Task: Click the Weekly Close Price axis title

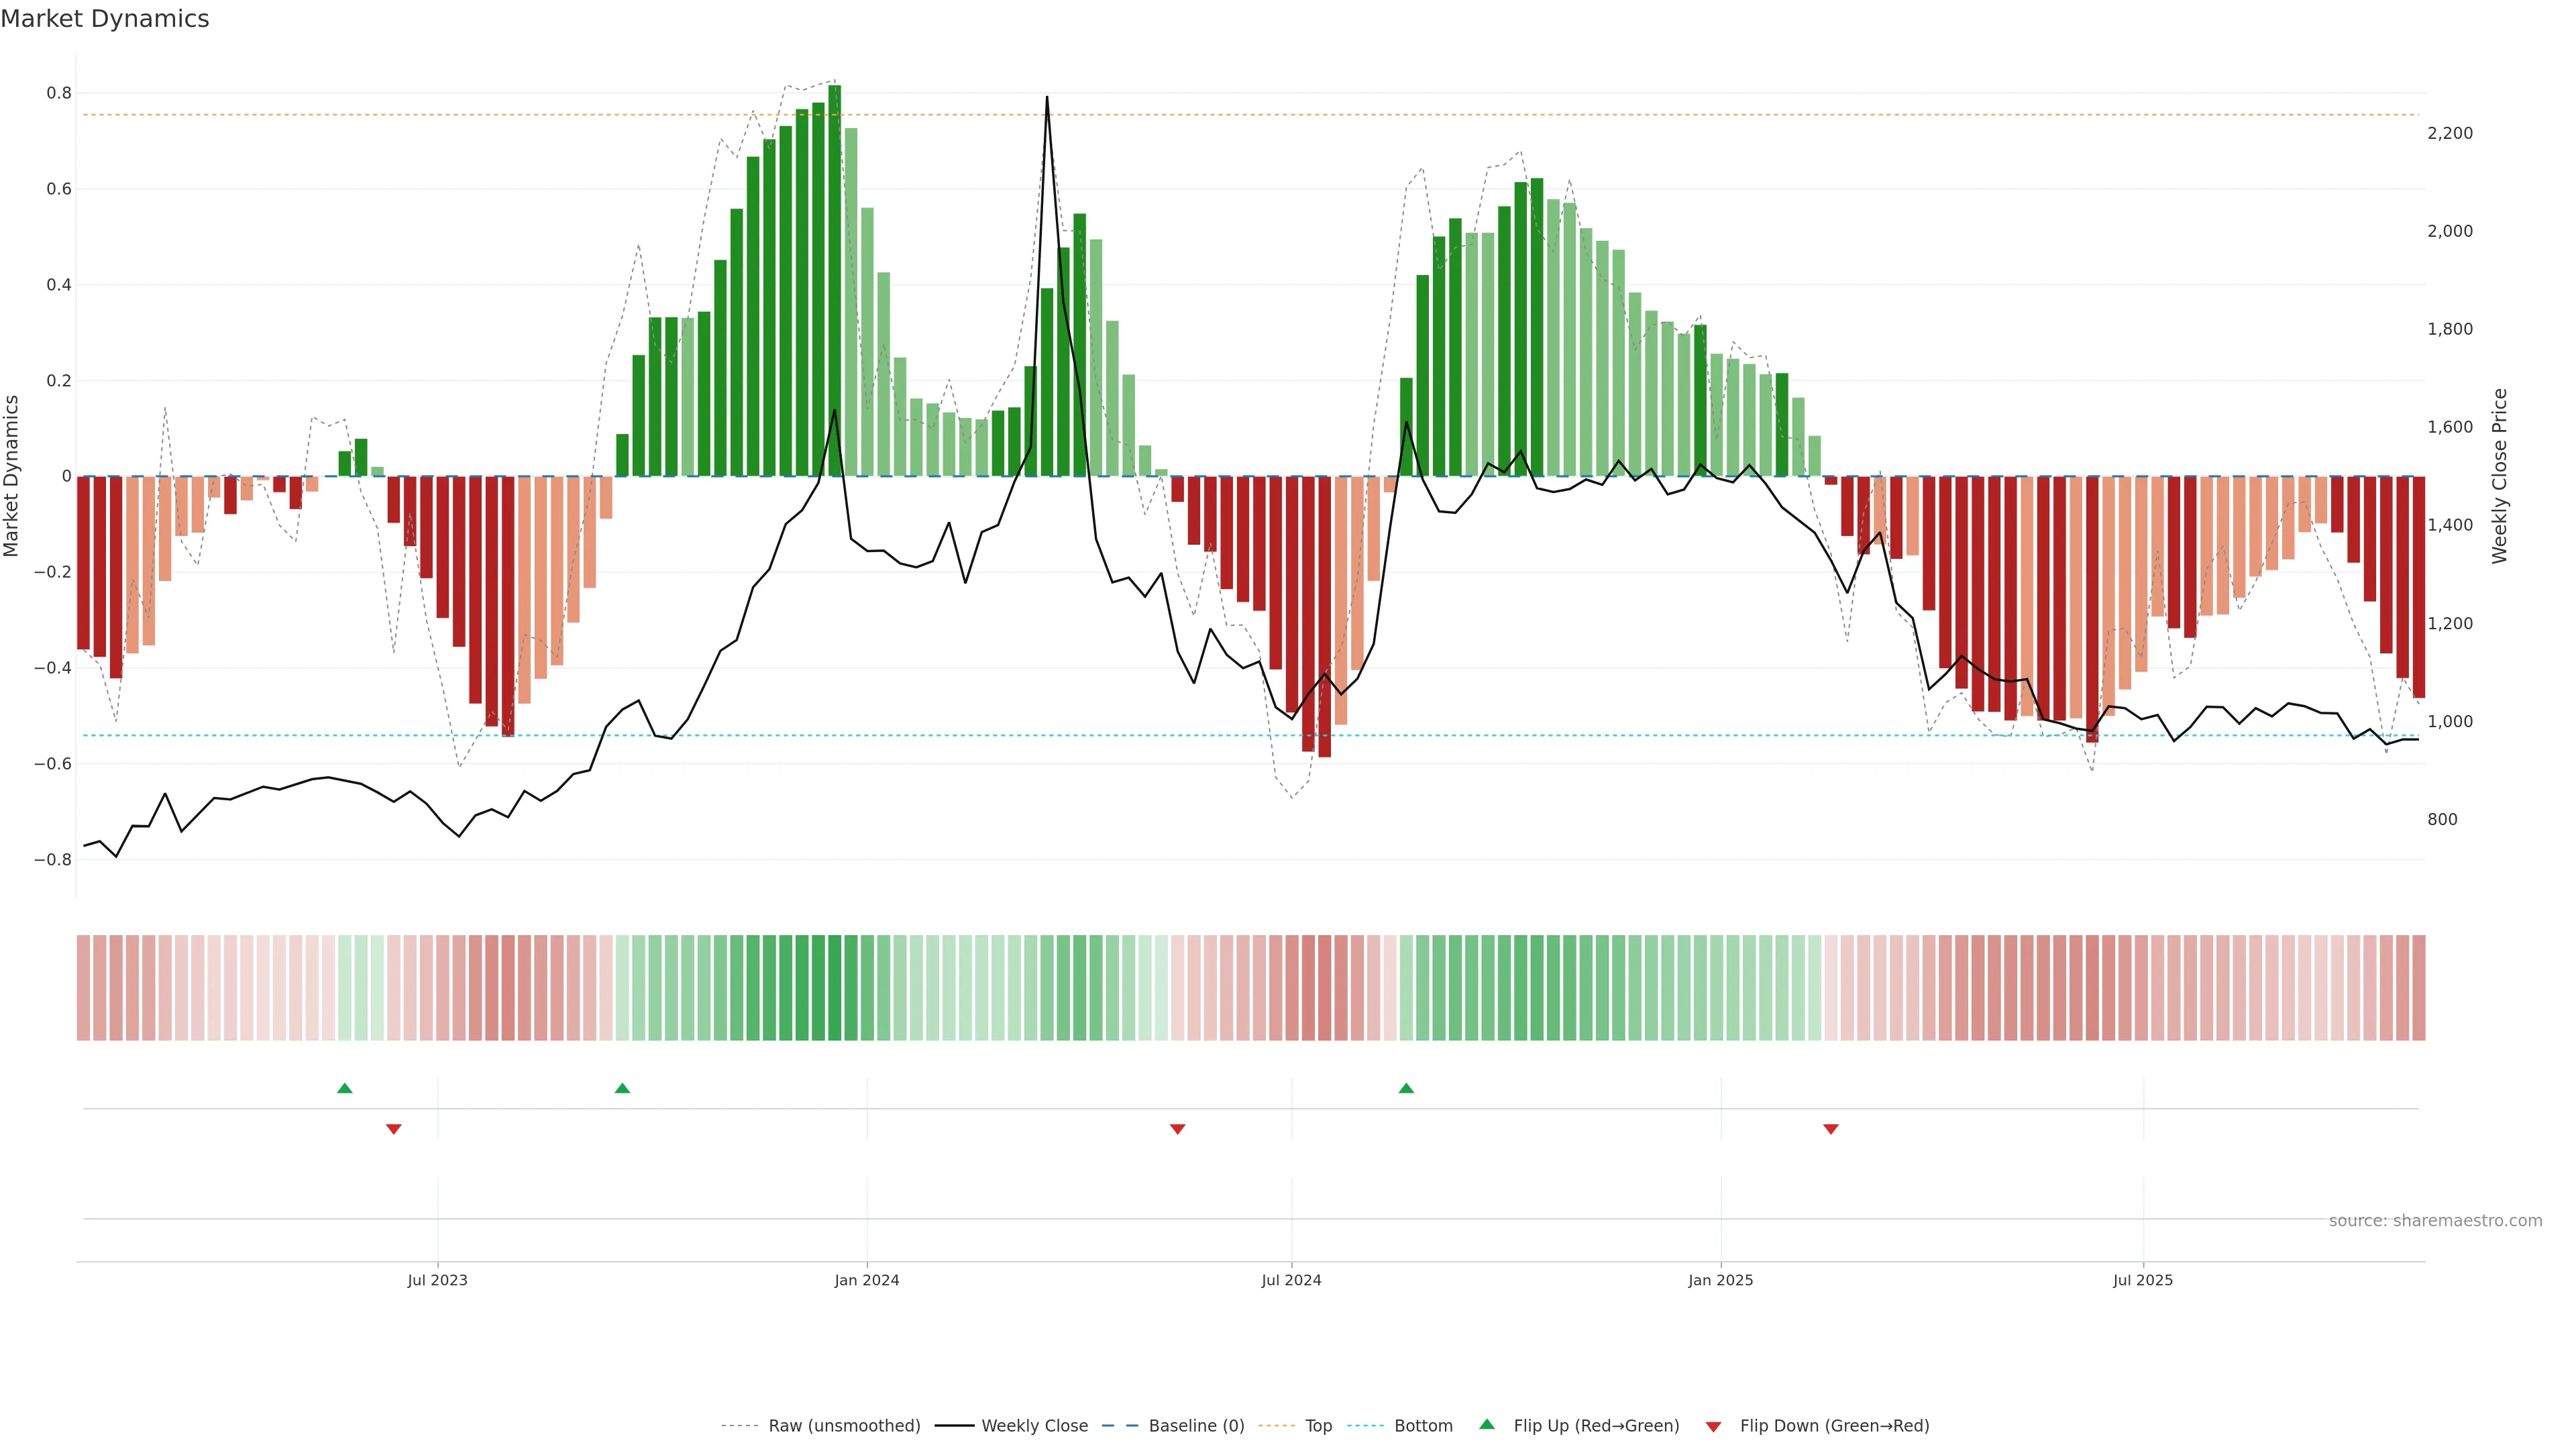Action: [2500, 476]
